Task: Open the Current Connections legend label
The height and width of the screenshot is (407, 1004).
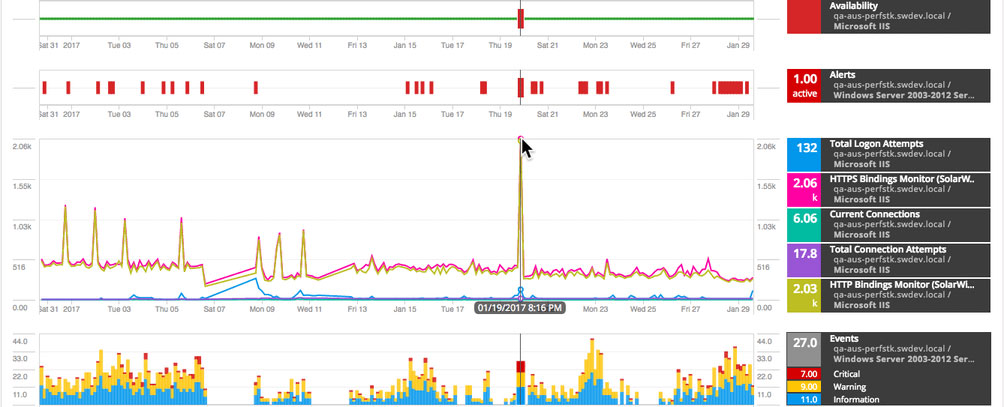Action: coord(875,214)
